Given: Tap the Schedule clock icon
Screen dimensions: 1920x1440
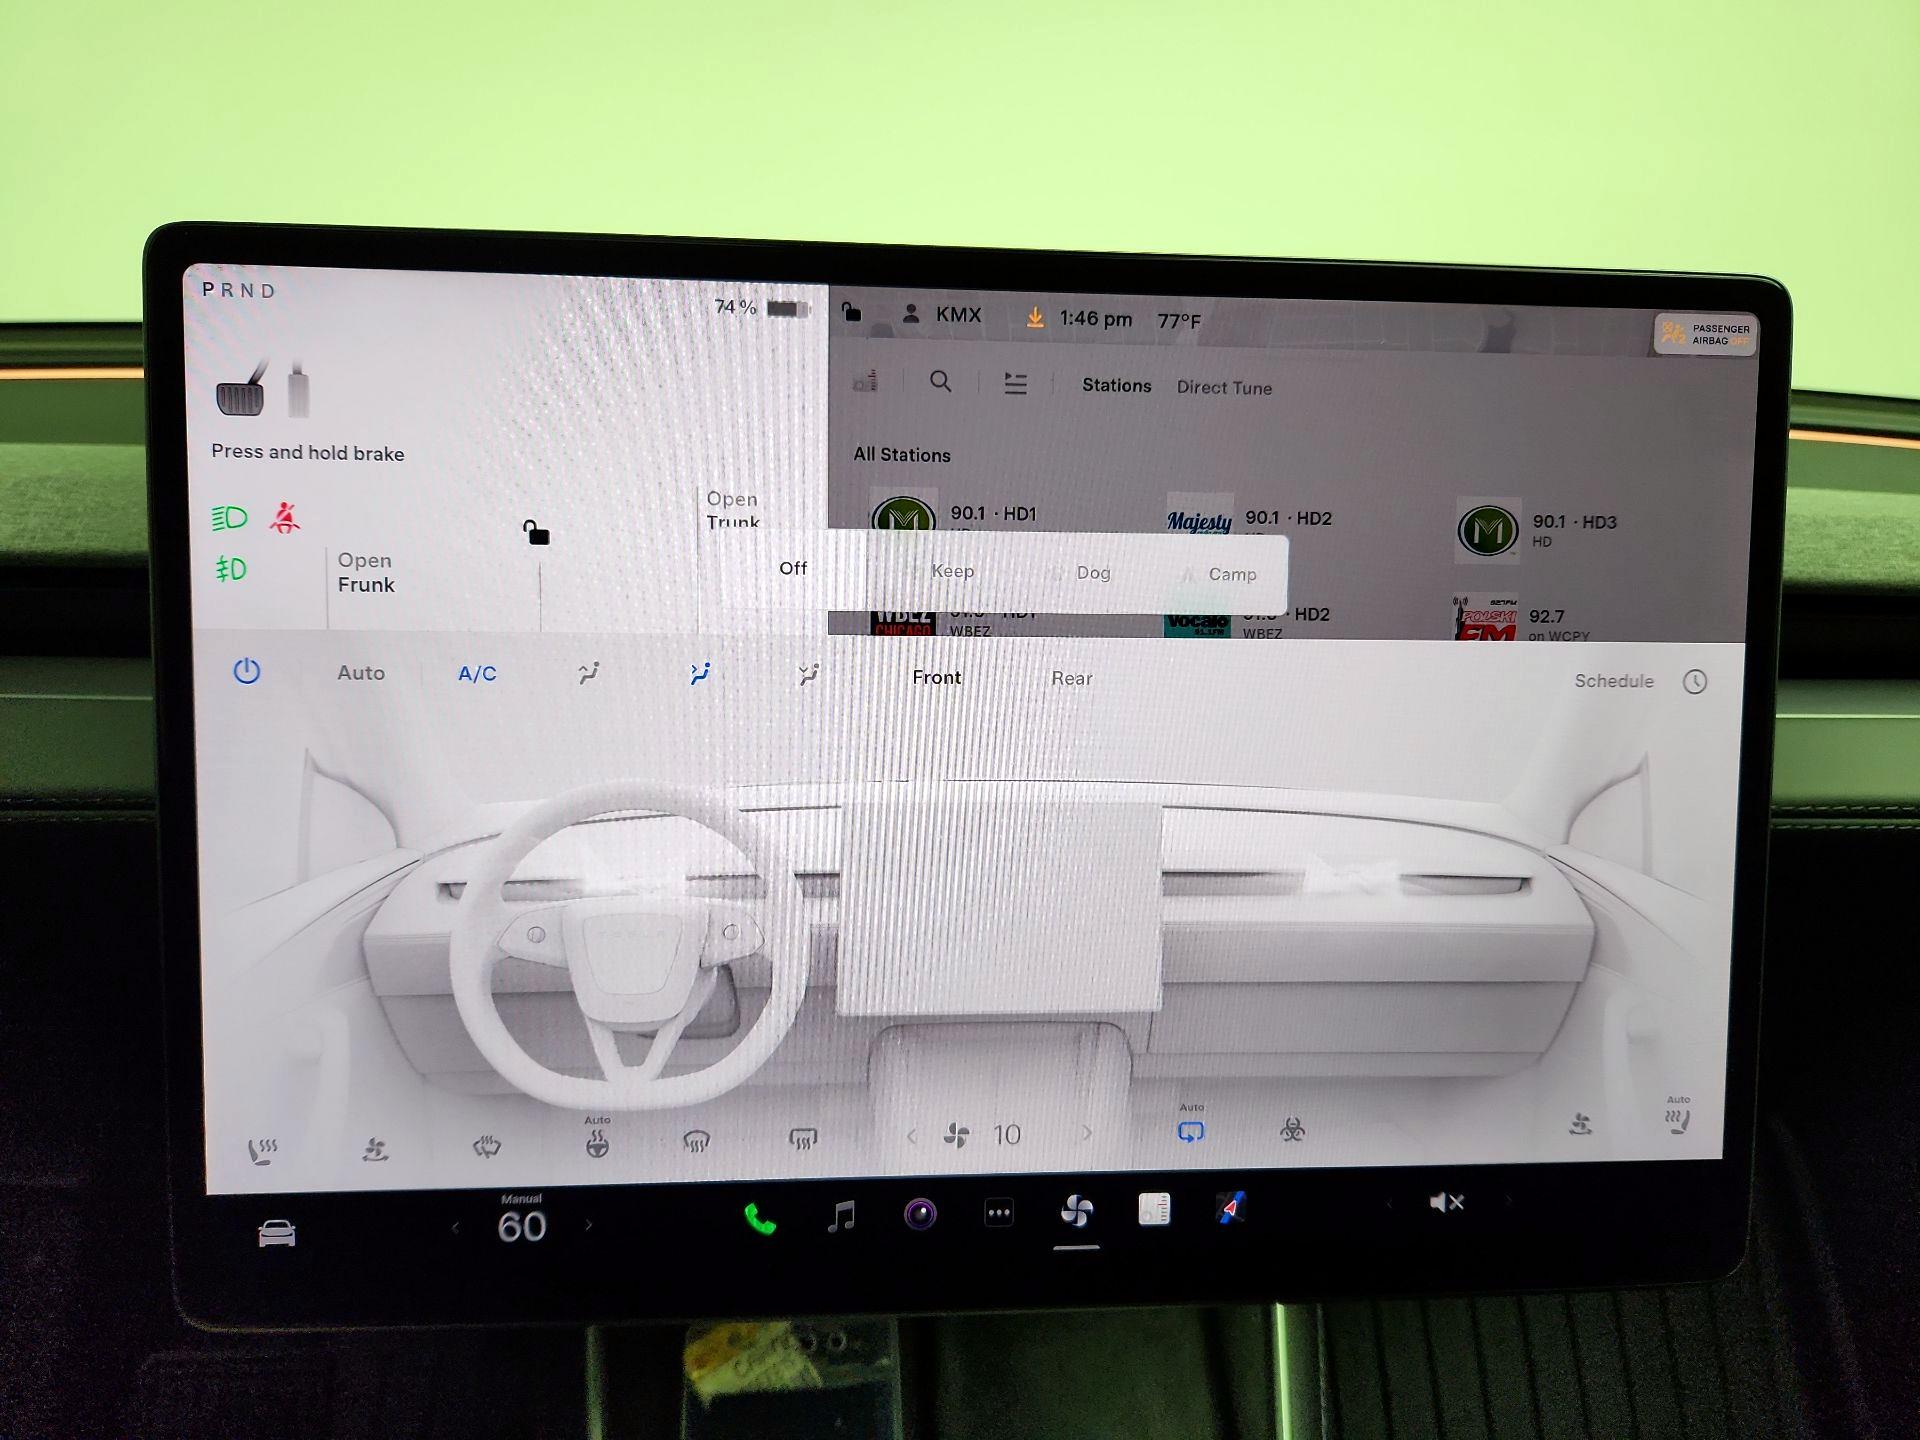Looking at the screenshot, I should pyautogui.click(x=1695, y=682).
